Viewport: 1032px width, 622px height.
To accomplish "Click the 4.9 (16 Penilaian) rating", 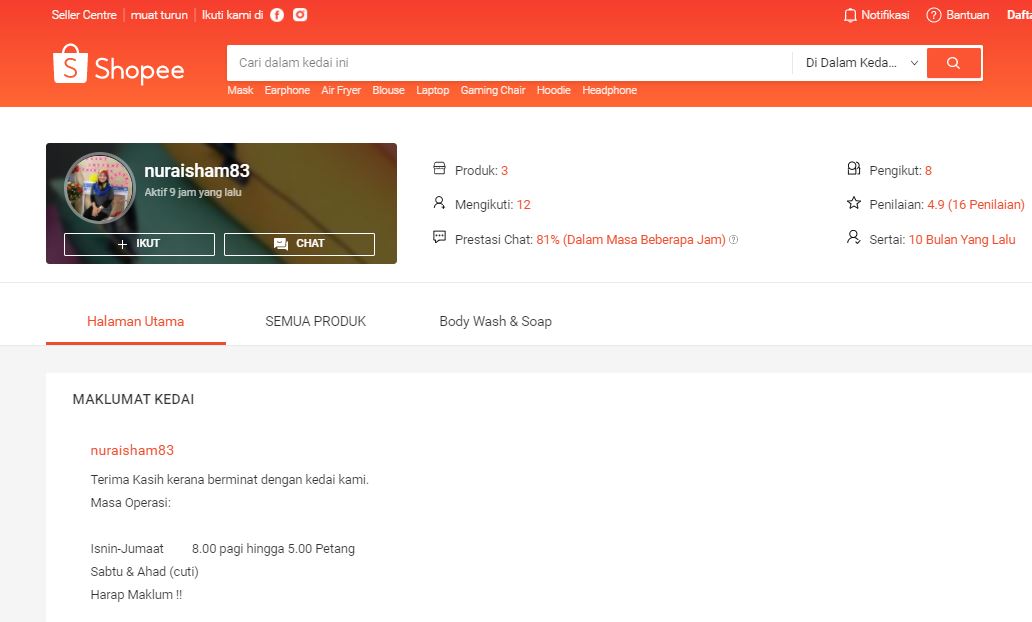I will coord(975,205).
